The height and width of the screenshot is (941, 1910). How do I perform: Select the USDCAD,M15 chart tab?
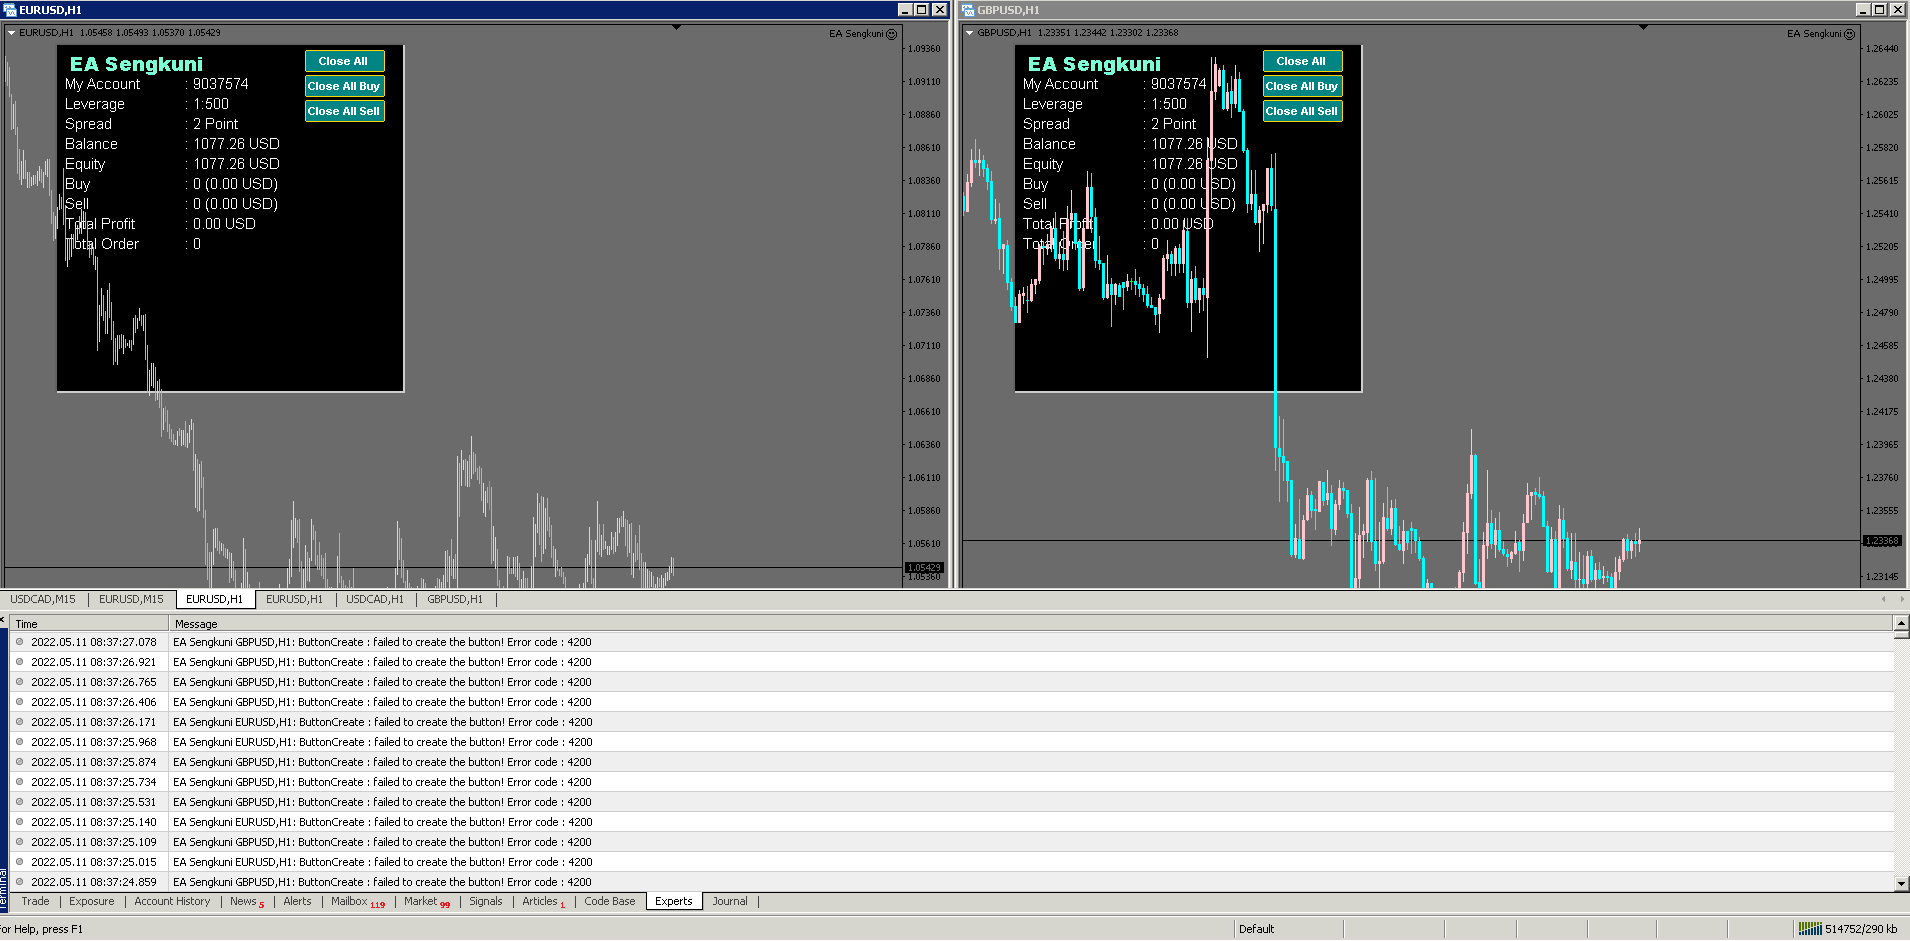(x=43, y=599)
